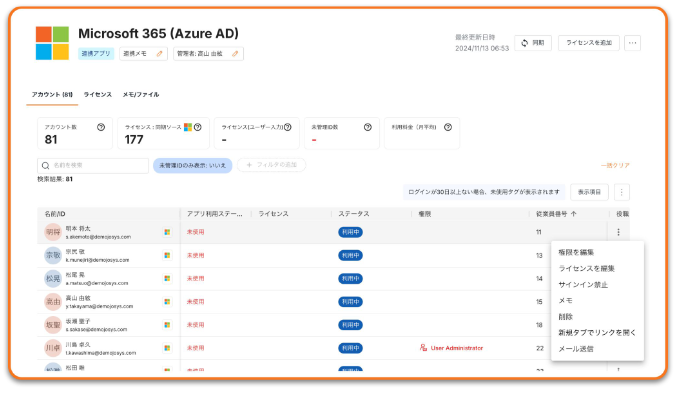Screen dimensions: 677x396
Task: Click Microsoft icon in k.munejiri row
Action: coord(167,256)
